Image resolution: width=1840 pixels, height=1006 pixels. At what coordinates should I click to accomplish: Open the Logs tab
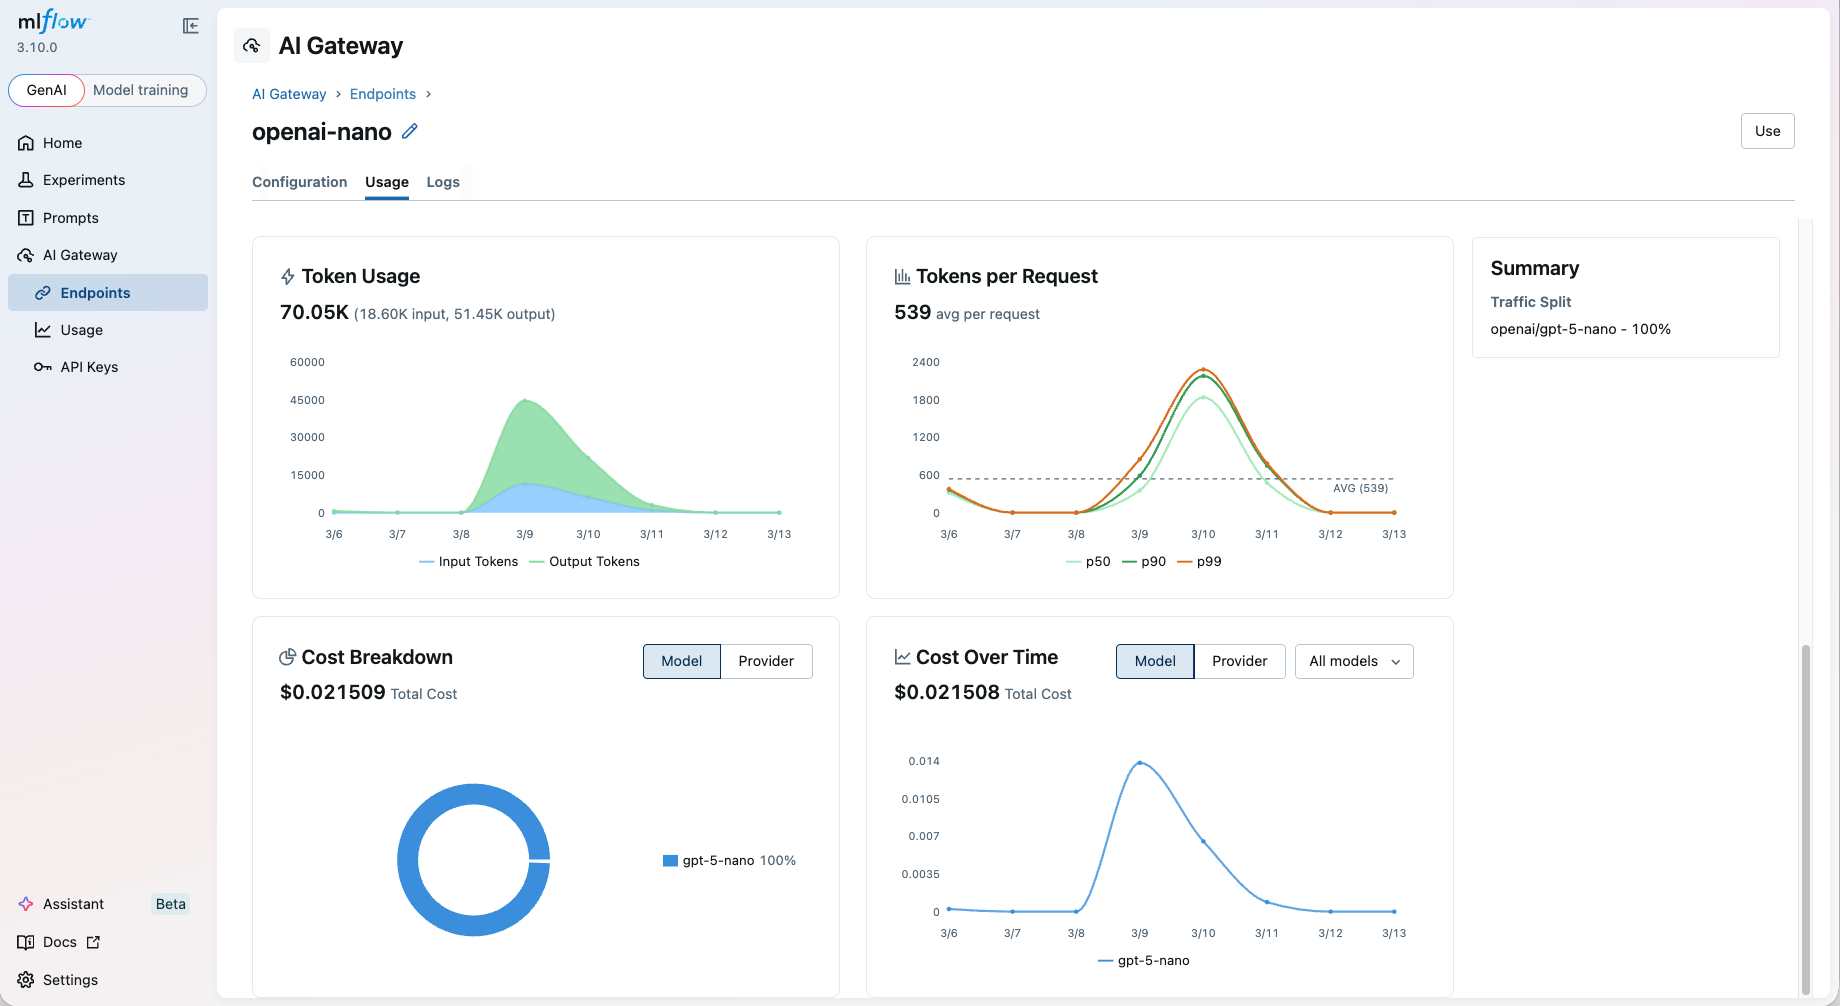(443, 182)
